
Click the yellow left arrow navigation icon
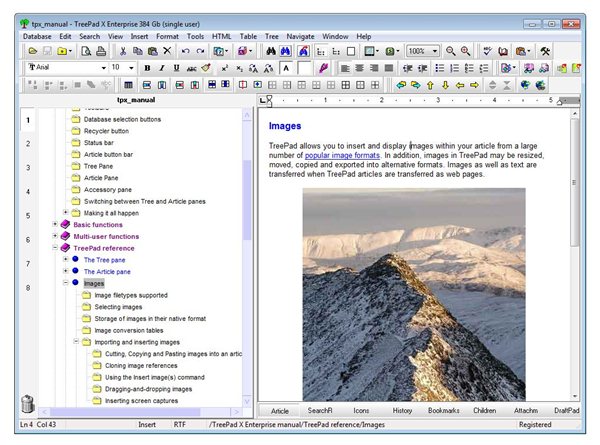click(x=460, y=85)
